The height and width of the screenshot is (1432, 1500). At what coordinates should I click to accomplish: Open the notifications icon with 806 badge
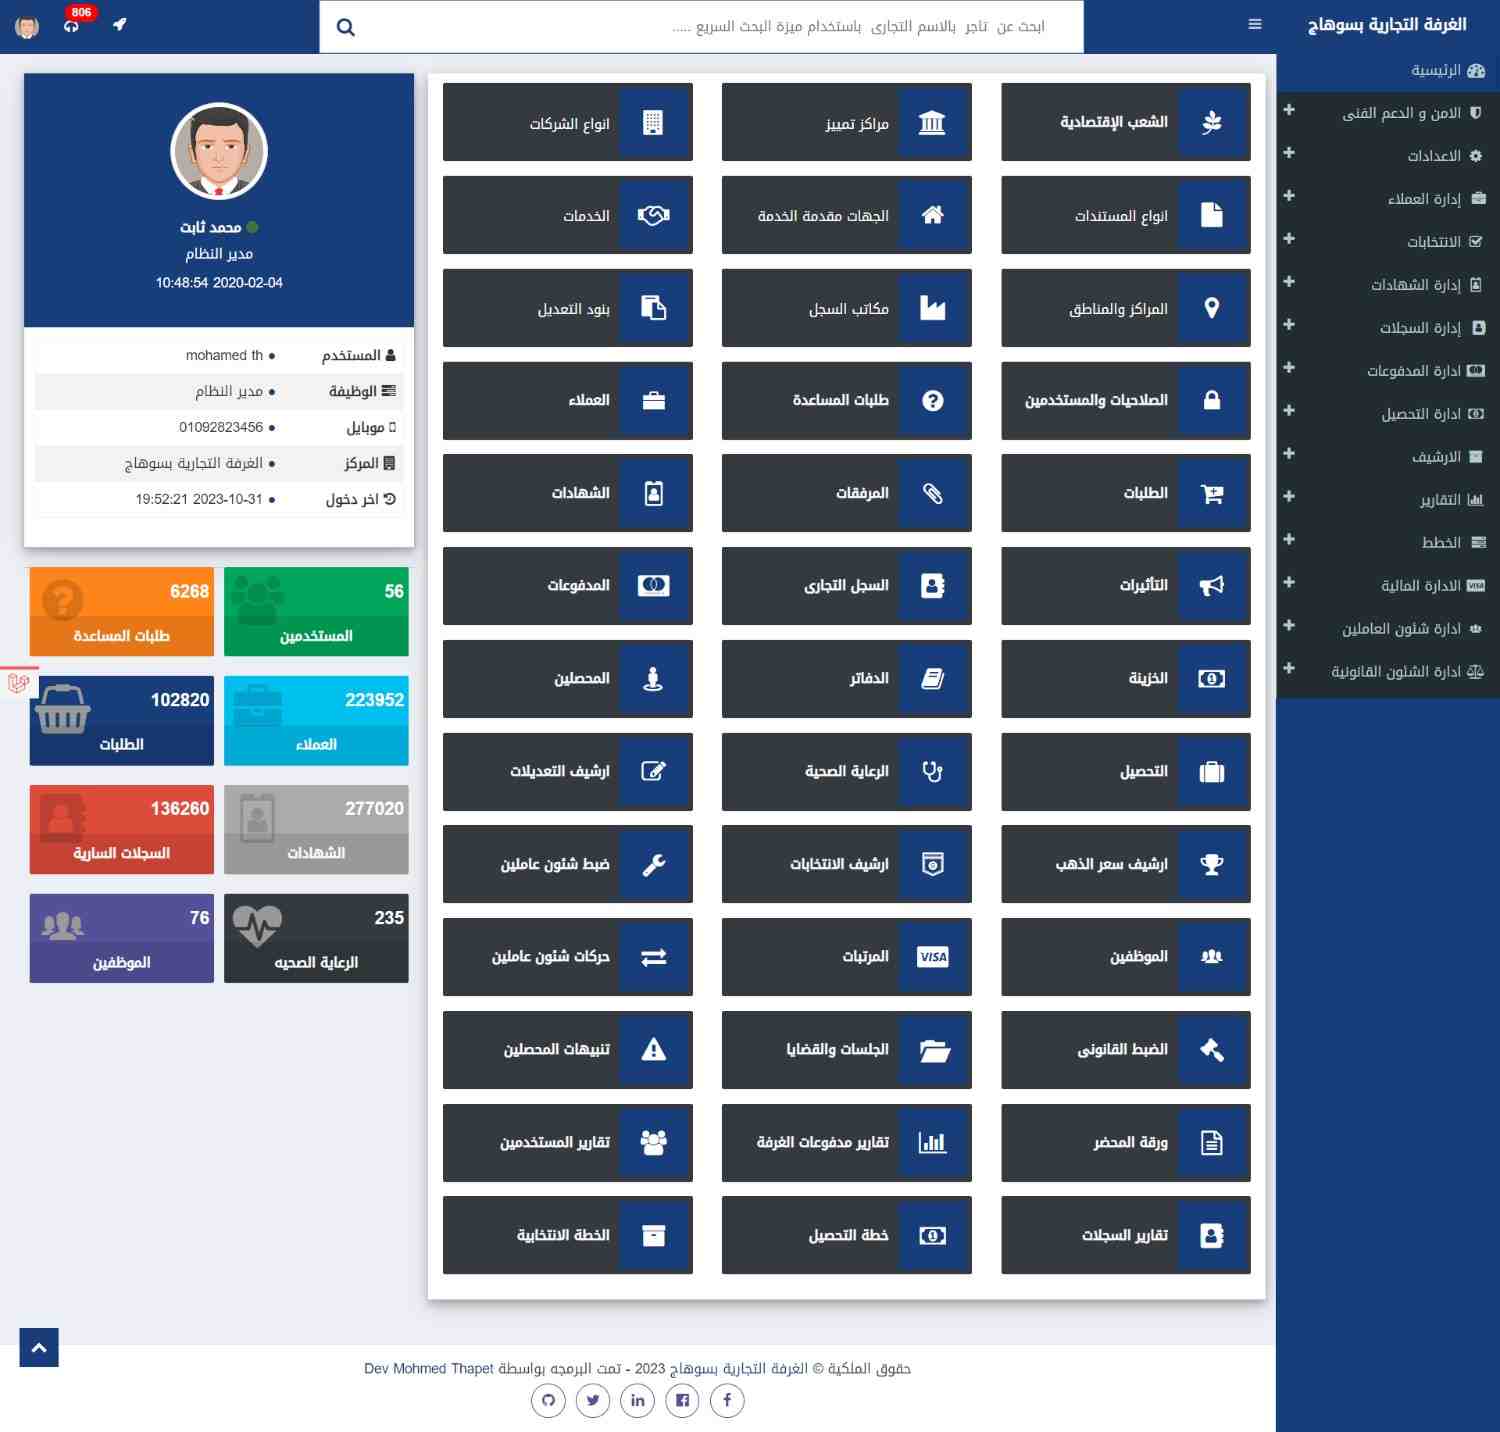72,25
